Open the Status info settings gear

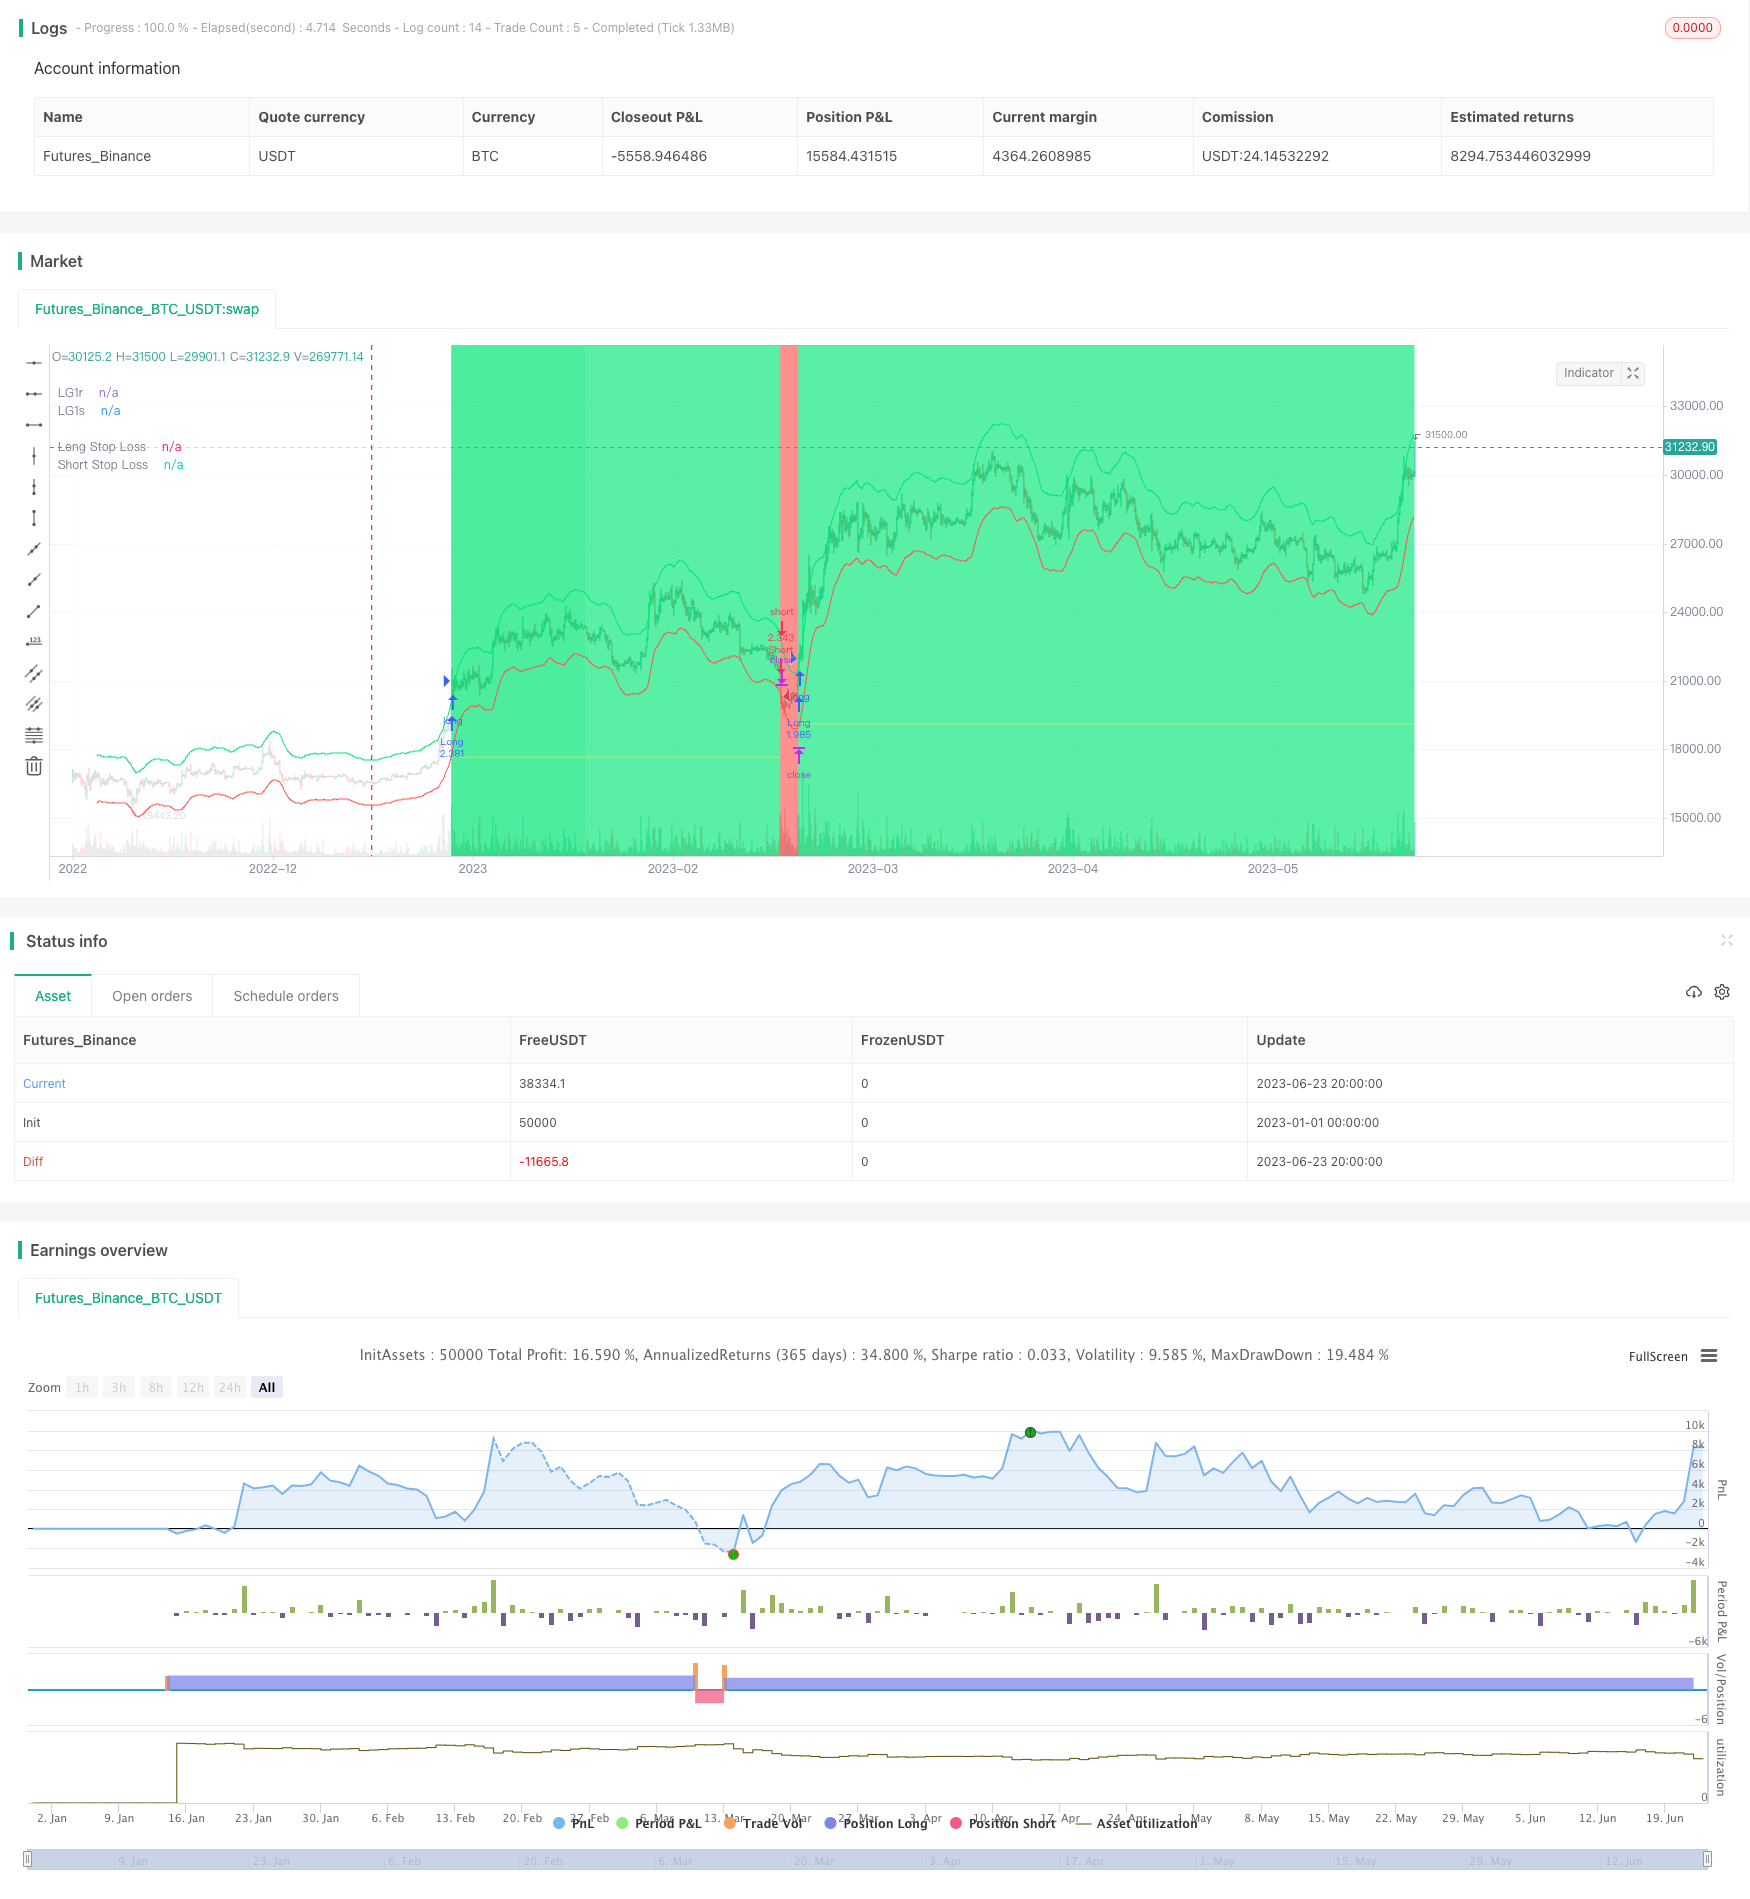point(1722,992)
